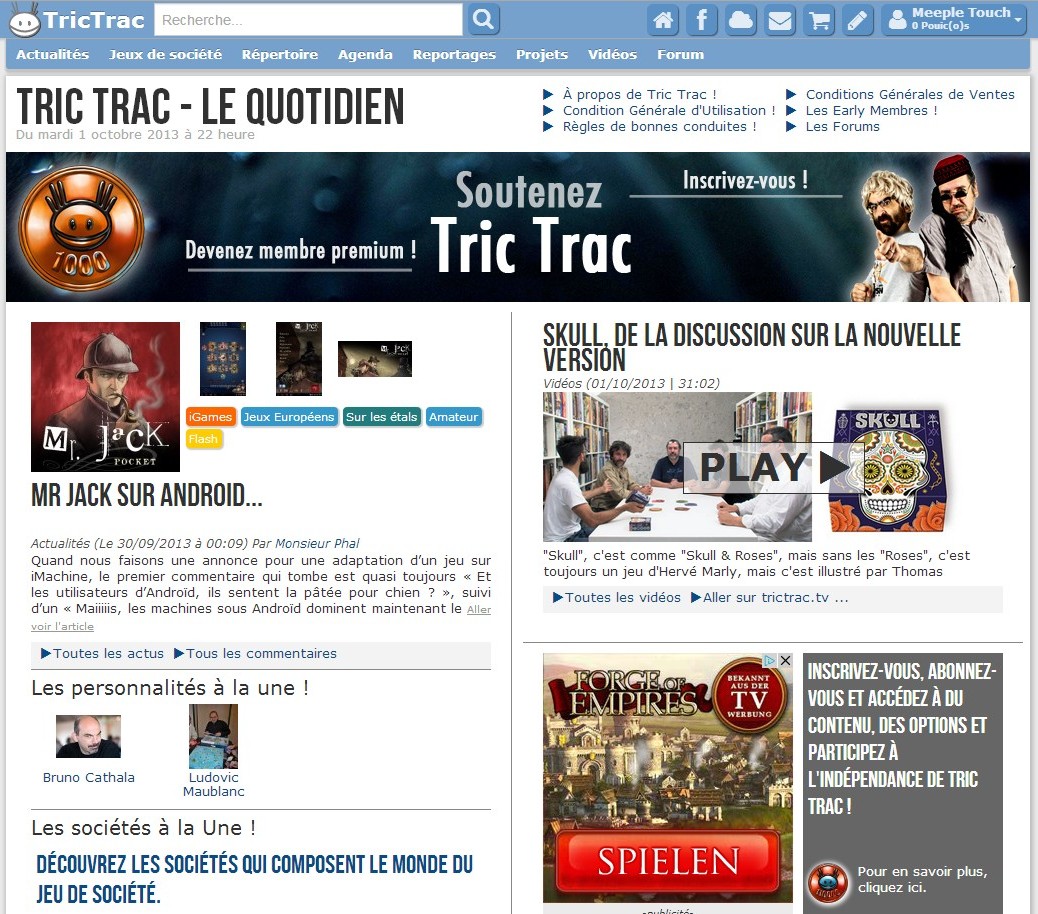Click the AdChoices icon on the ad
The image size is (1038, 914).
click(769, 661)
